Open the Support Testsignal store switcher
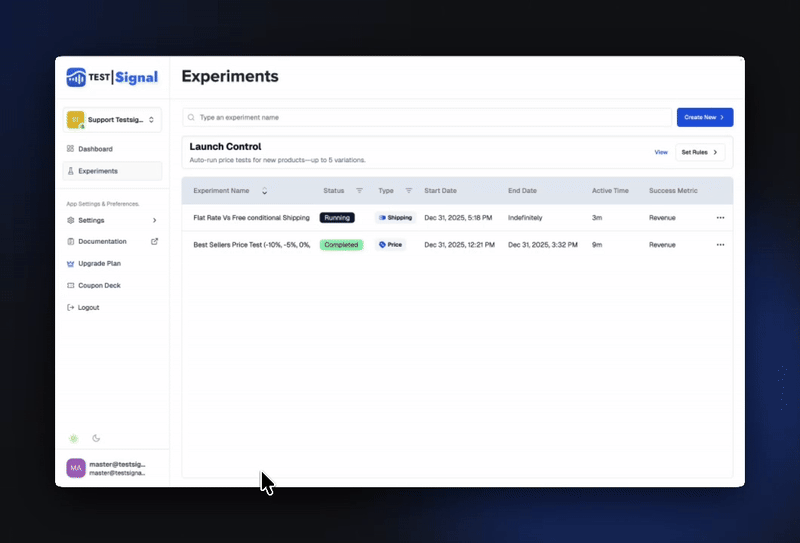 tap(112, 120)
